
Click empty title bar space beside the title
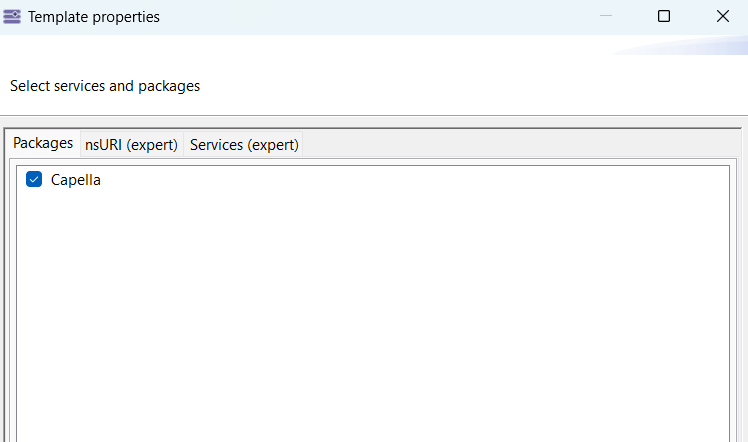(x=380, y=17)
